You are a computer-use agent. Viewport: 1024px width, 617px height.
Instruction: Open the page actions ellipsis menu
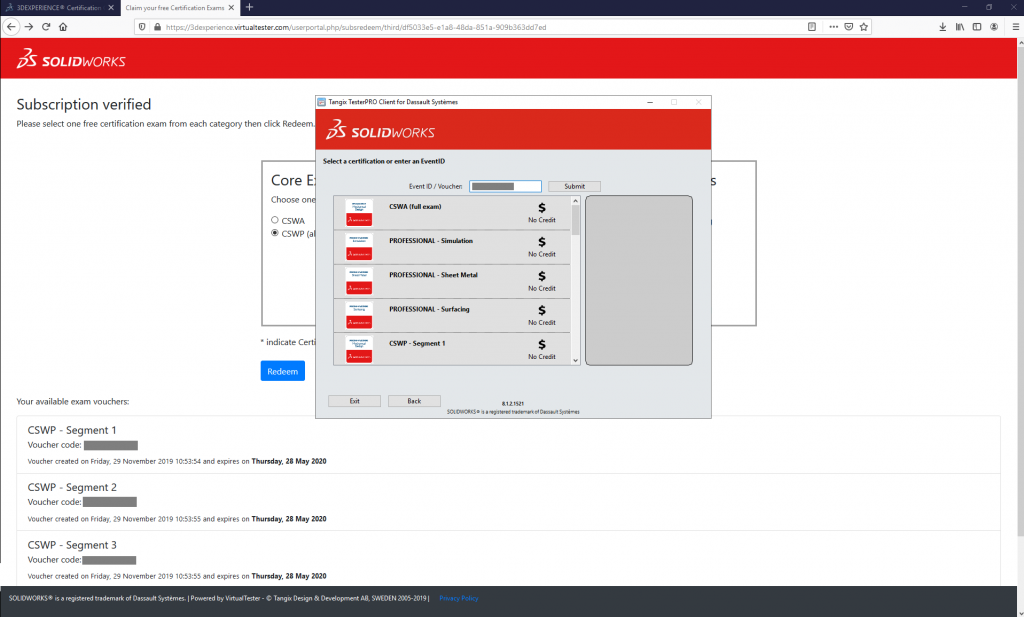[833, 26]
